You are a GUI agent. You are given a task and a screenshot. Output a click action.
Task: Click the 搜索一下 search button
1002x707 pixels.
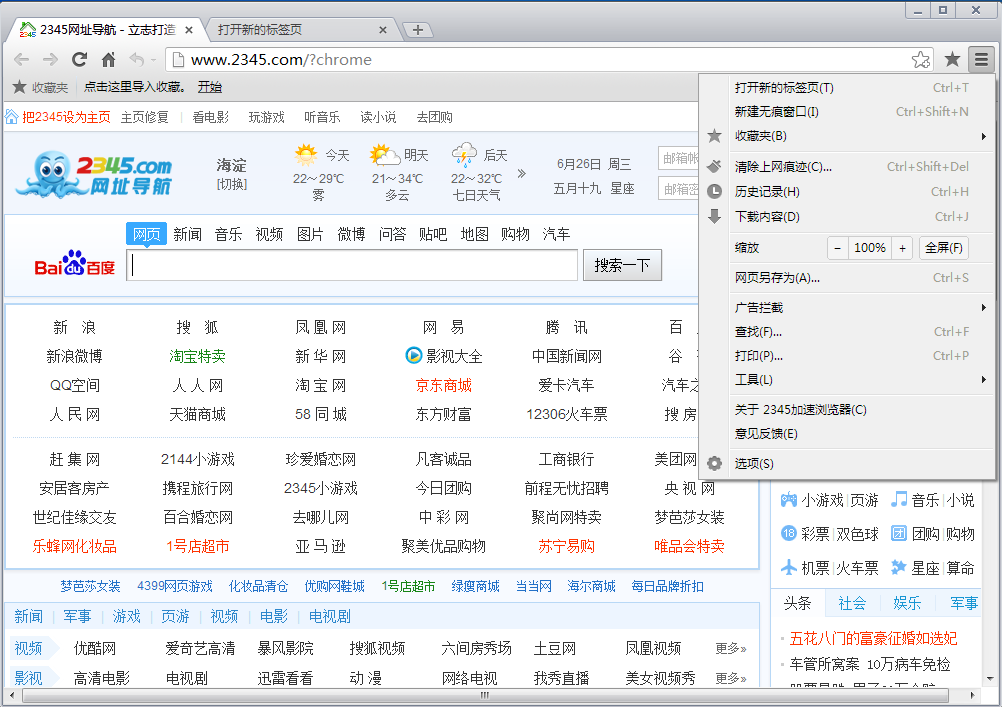click(622, 265)
